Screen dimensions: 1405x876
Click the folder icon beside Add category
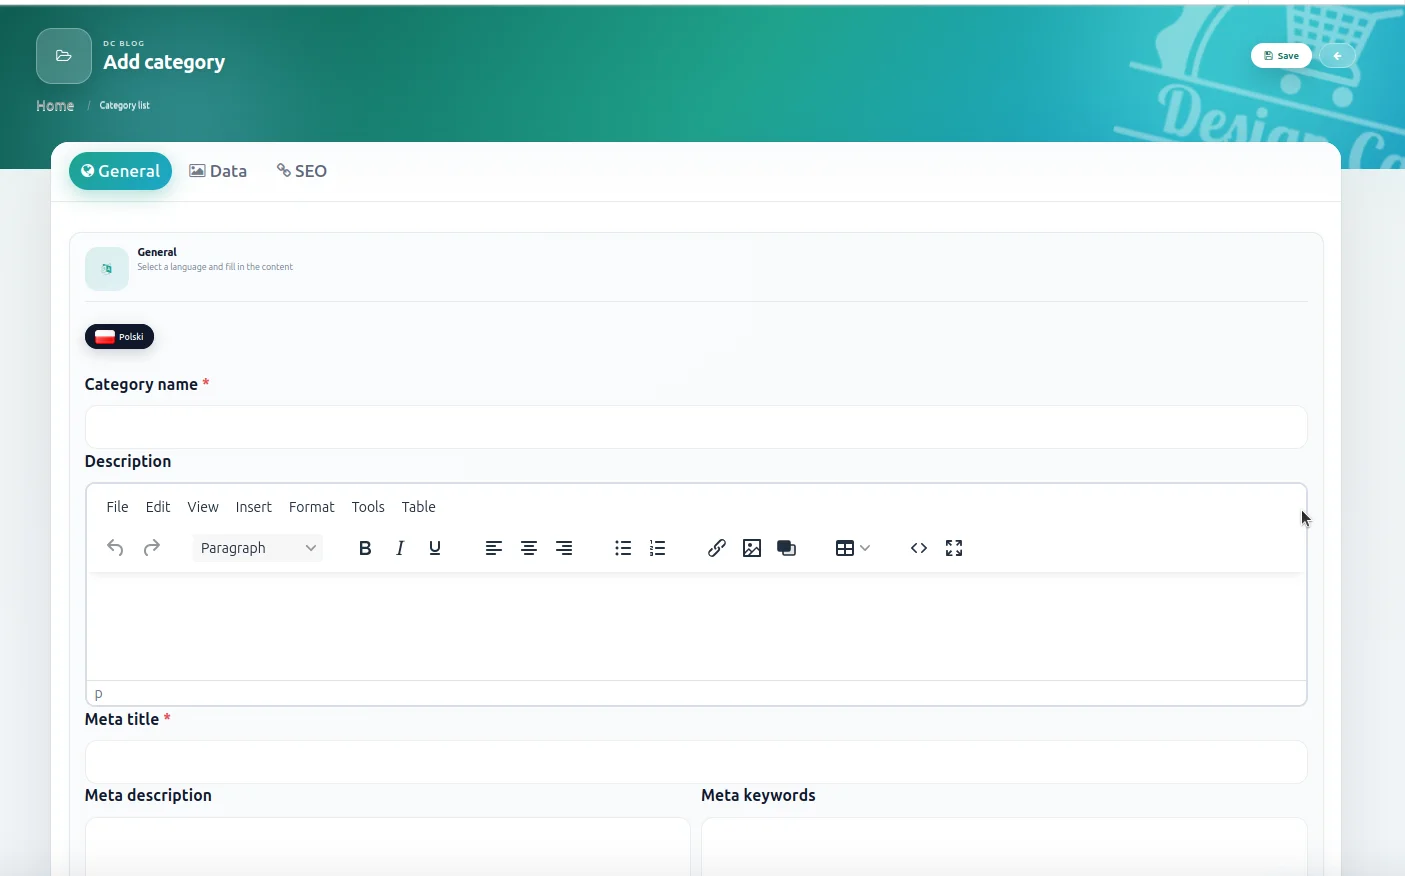[x=64, y=56]
